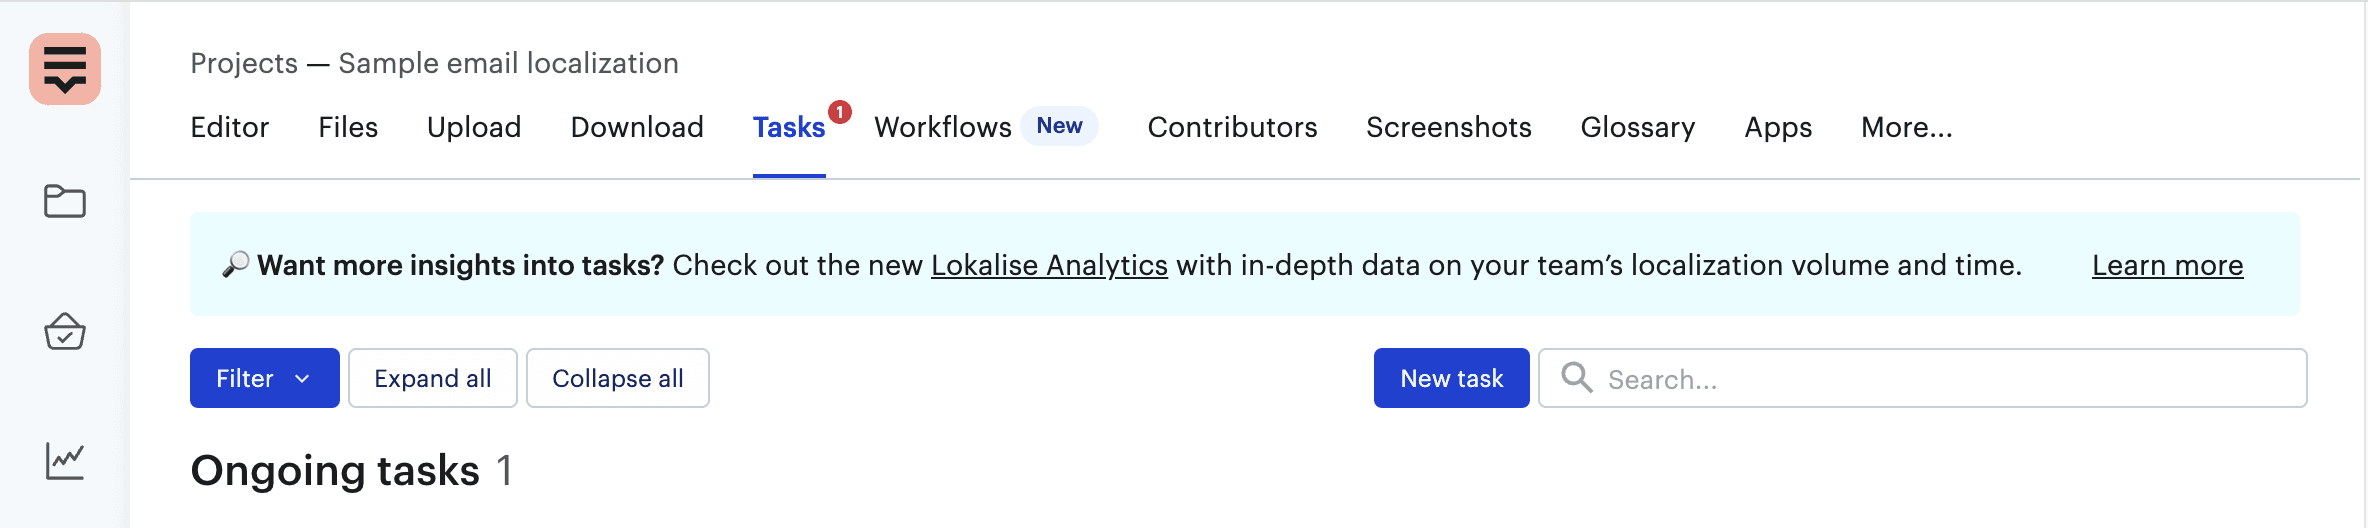Open the Contributors tab
This screenshot has height=528, width=2368.
tap(1232, 127)
